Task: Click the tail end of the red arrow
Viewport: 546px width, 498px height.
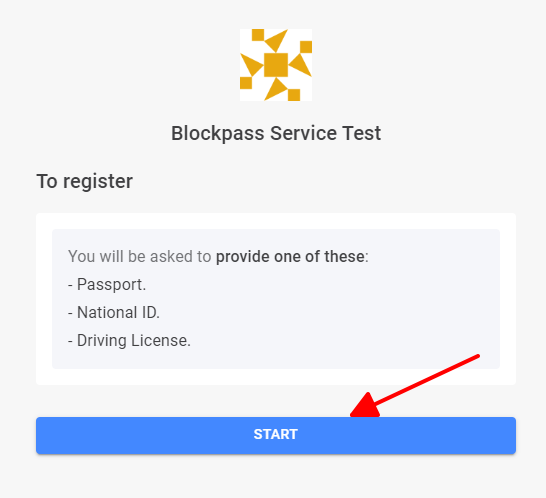Action: 476,357
